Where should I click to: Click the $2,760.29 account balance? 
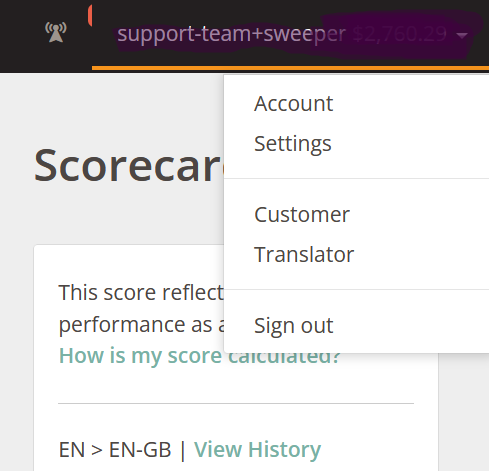[x=399, y=34]
